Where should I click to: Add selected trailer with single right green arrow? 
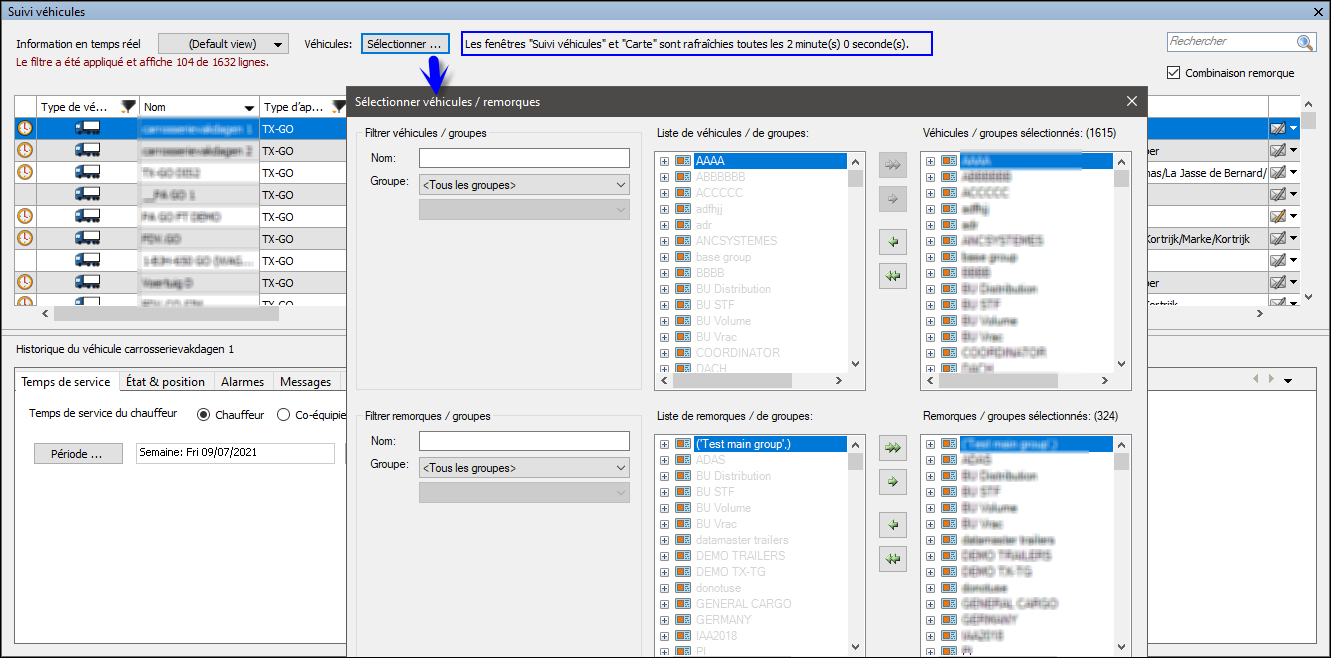(892, 482)
